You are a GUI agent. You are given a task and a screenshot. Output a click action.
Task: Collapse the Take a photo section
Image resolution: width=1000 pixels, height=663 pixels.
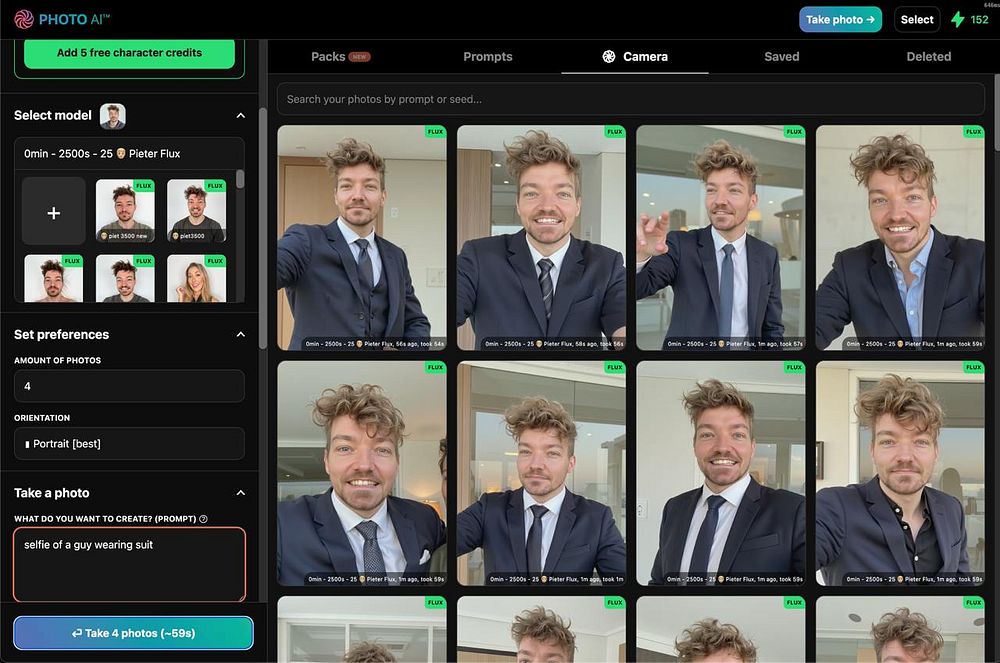(x=240, y=493)
